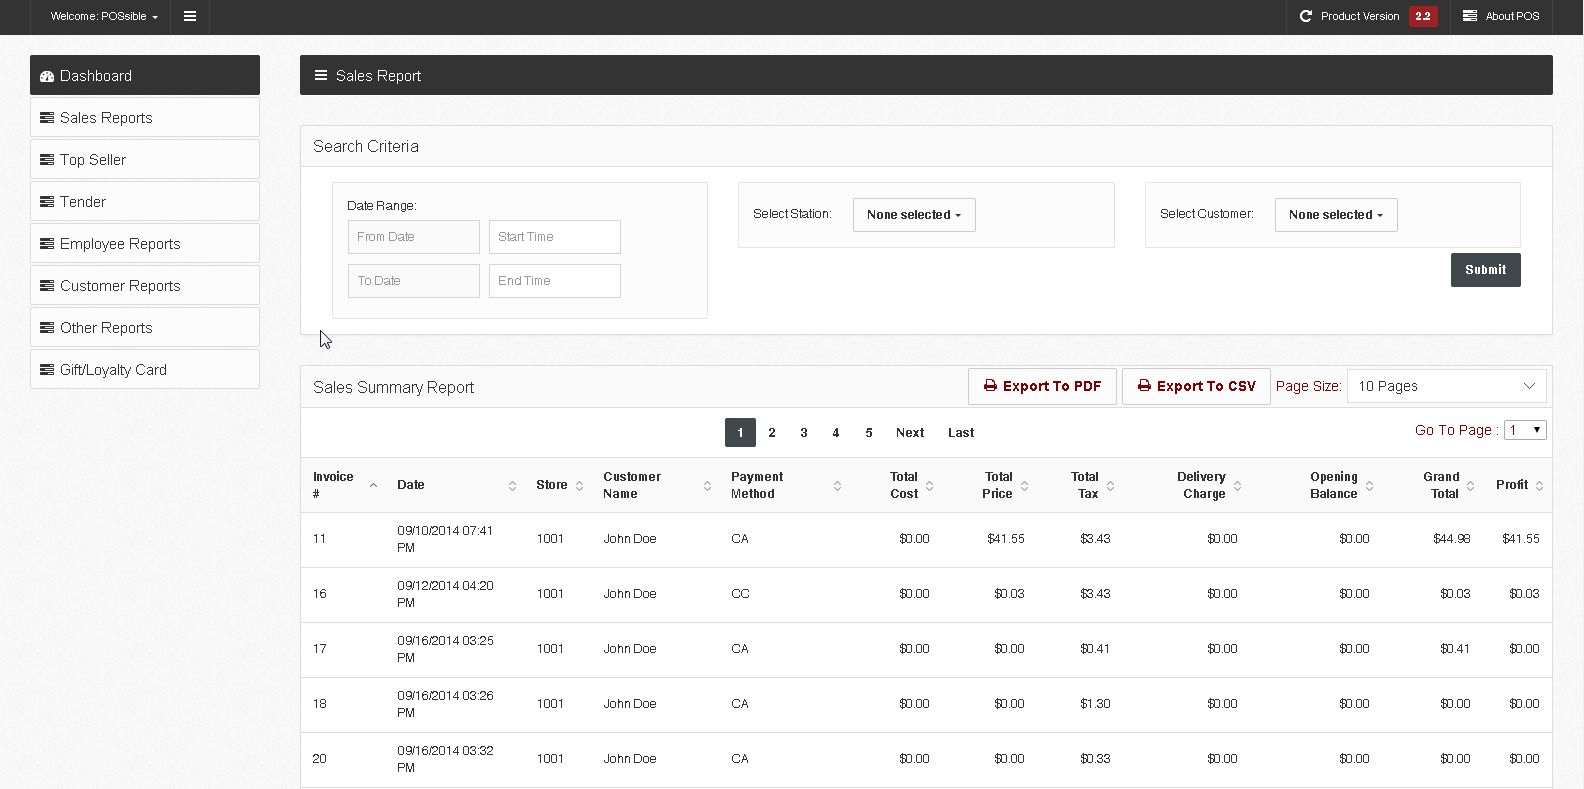Click the hamburger menu icon in top bar

pyautogui.click(x=190, y=16)
